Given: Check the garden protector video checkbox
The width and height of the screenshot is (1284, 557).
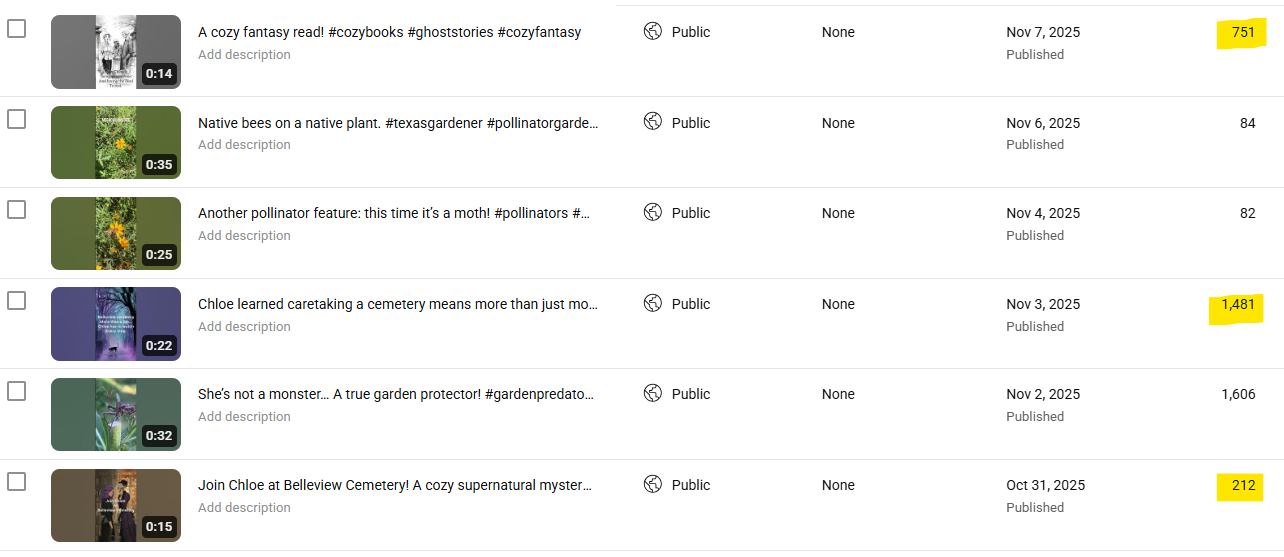Looking at the screenshot, I should point(17,391).
